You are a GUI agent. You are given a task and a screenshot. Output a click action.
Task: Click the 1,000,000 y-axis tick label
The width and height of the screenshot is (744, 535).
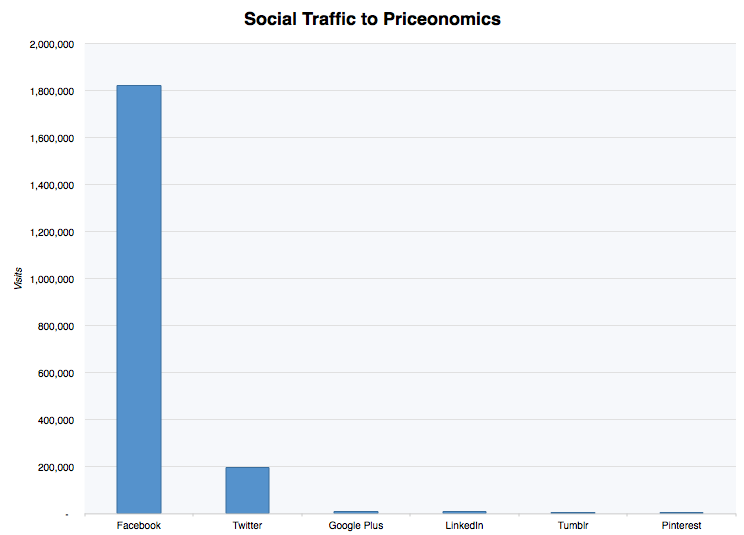(50, 279)
